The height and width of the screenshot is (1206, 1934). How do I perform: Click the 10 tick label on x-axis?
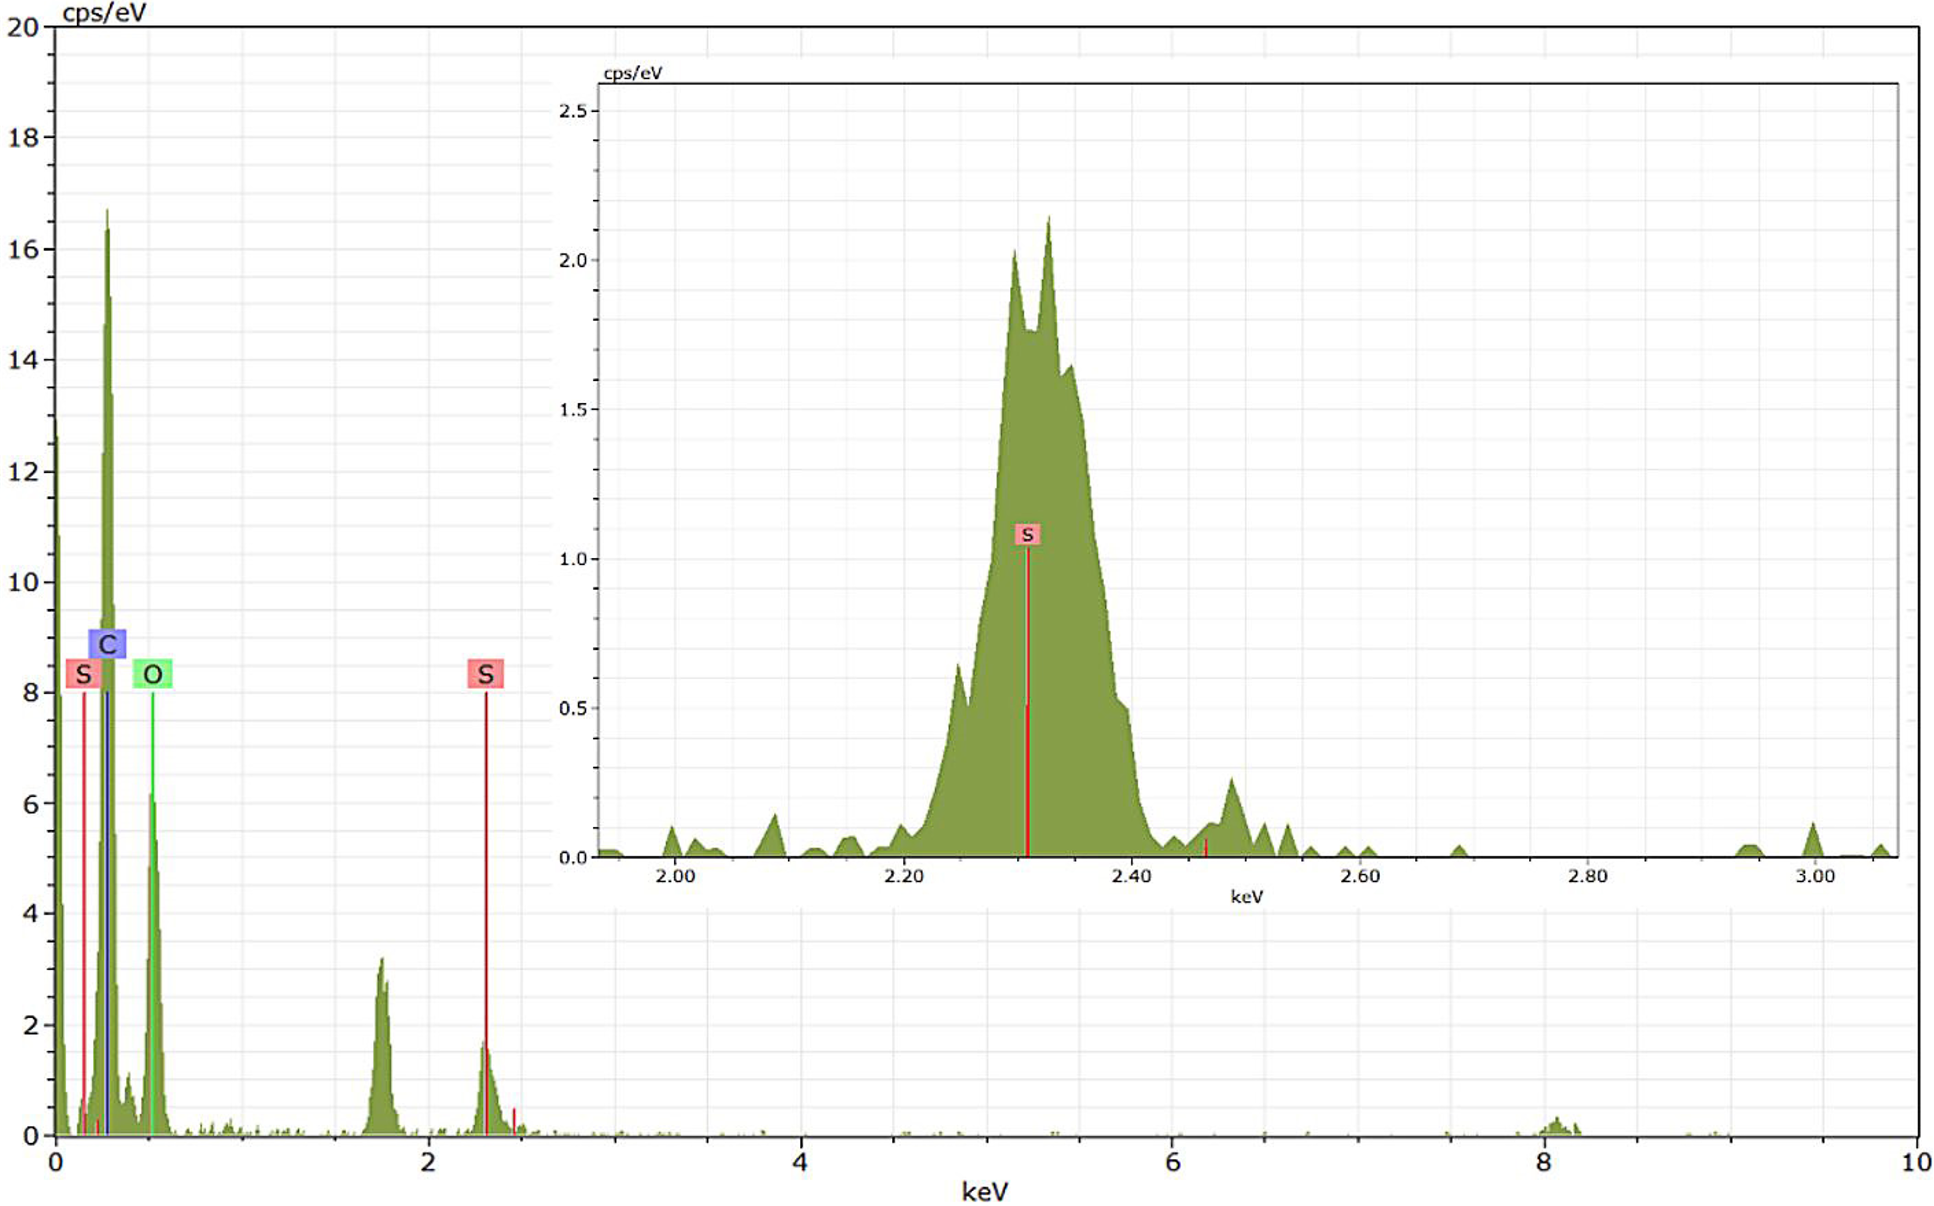click(1915, 1162)
